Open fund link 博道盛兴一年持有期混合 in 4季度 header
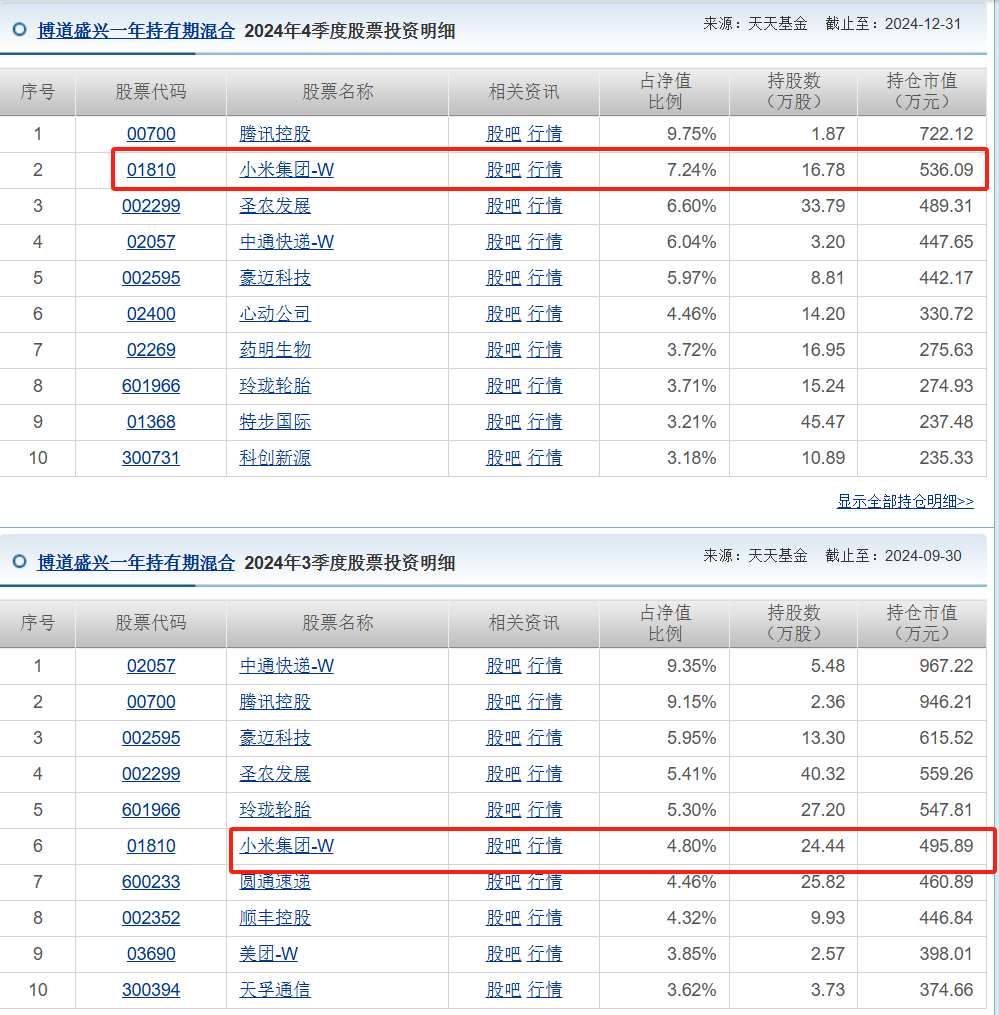This screenshot has height=1015, width=999. pos(136,30)
